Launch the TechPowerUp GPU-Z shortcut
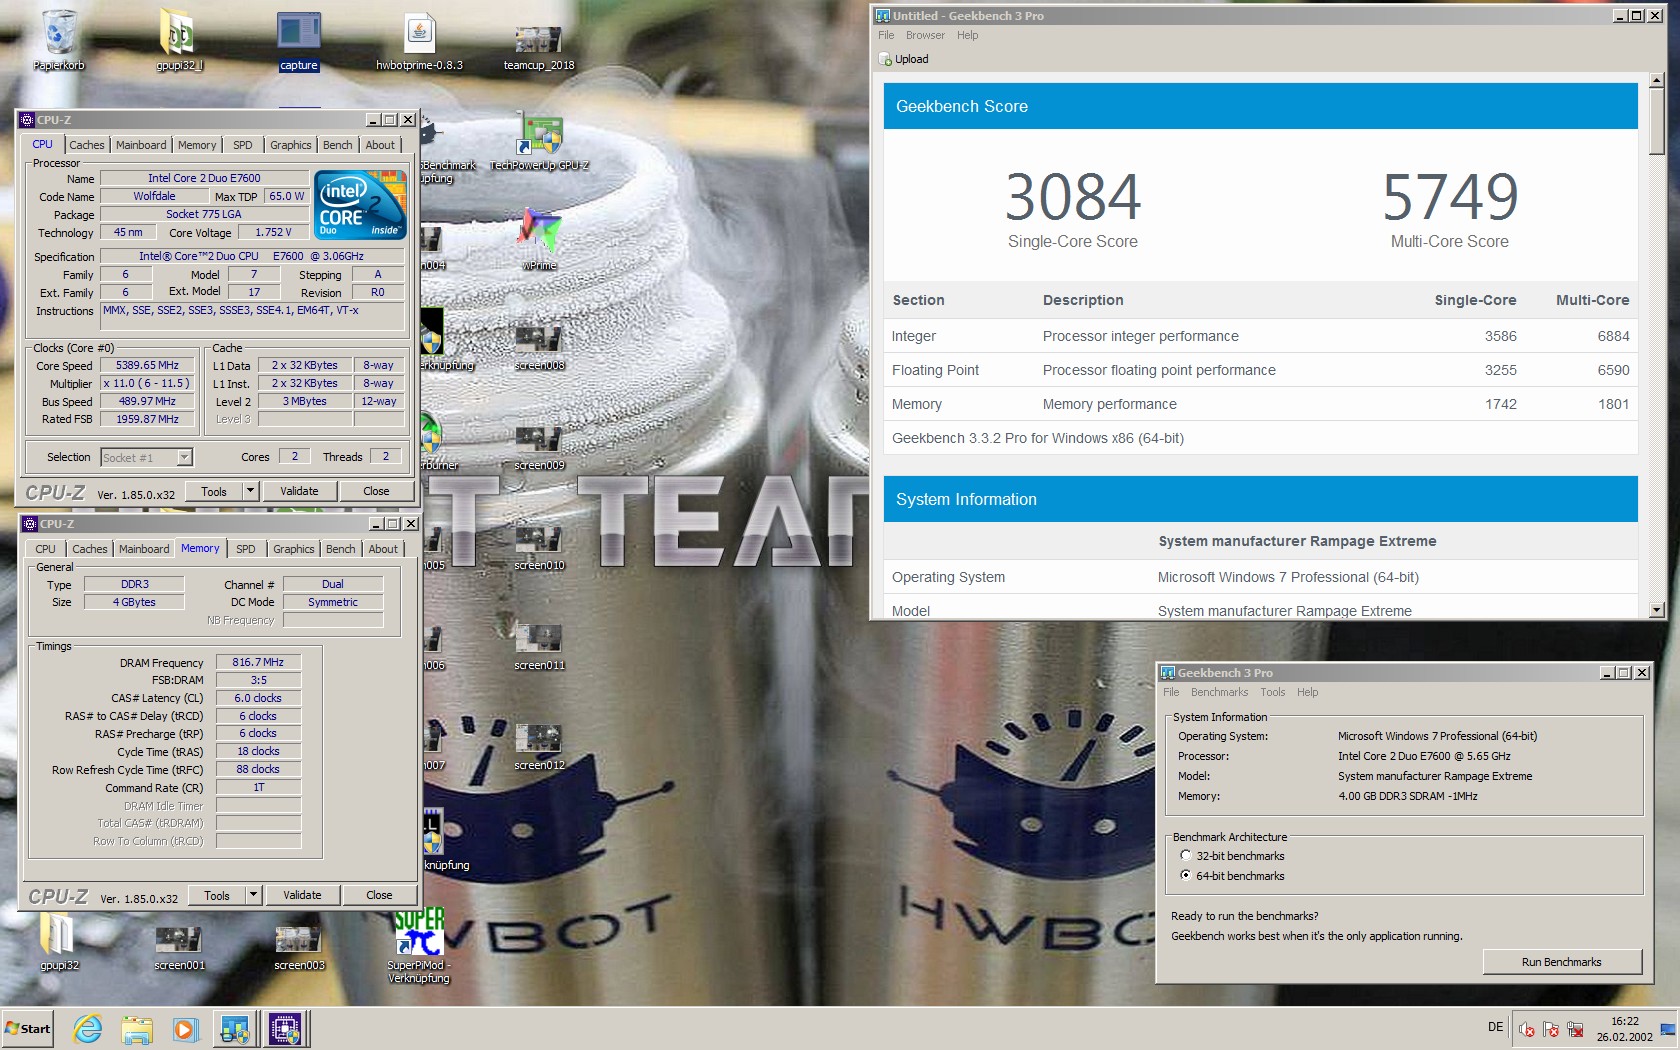 (x=540, y=142)
